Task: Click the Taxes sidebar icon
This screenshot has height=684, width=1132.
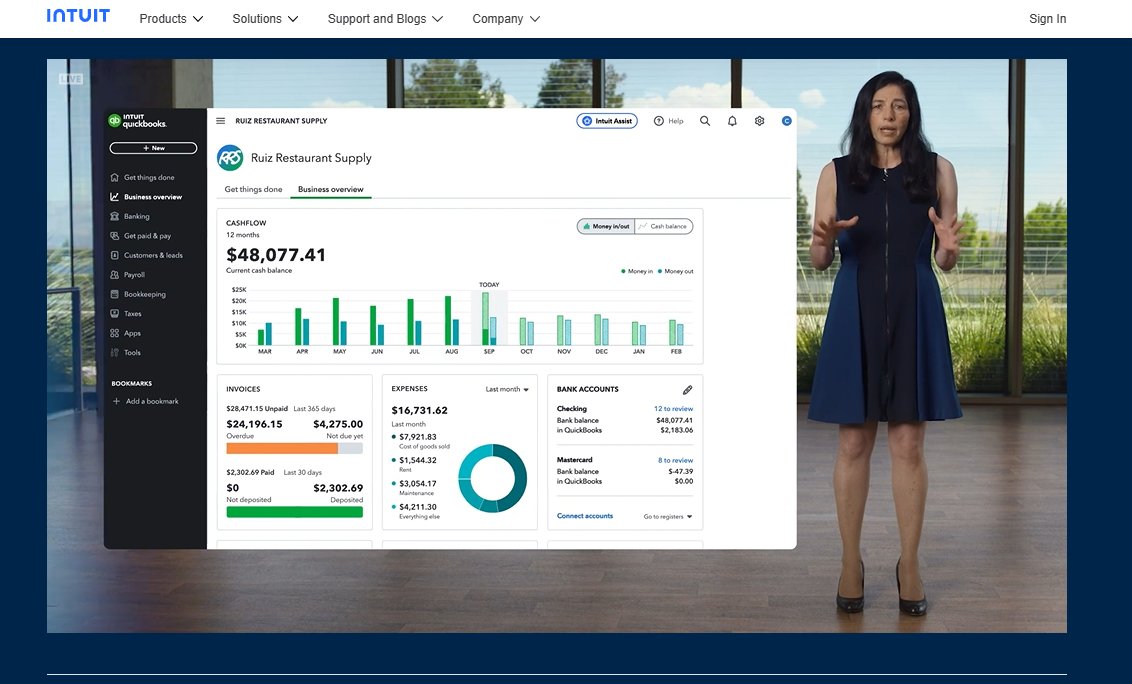Action: click(x=114, y=313)
